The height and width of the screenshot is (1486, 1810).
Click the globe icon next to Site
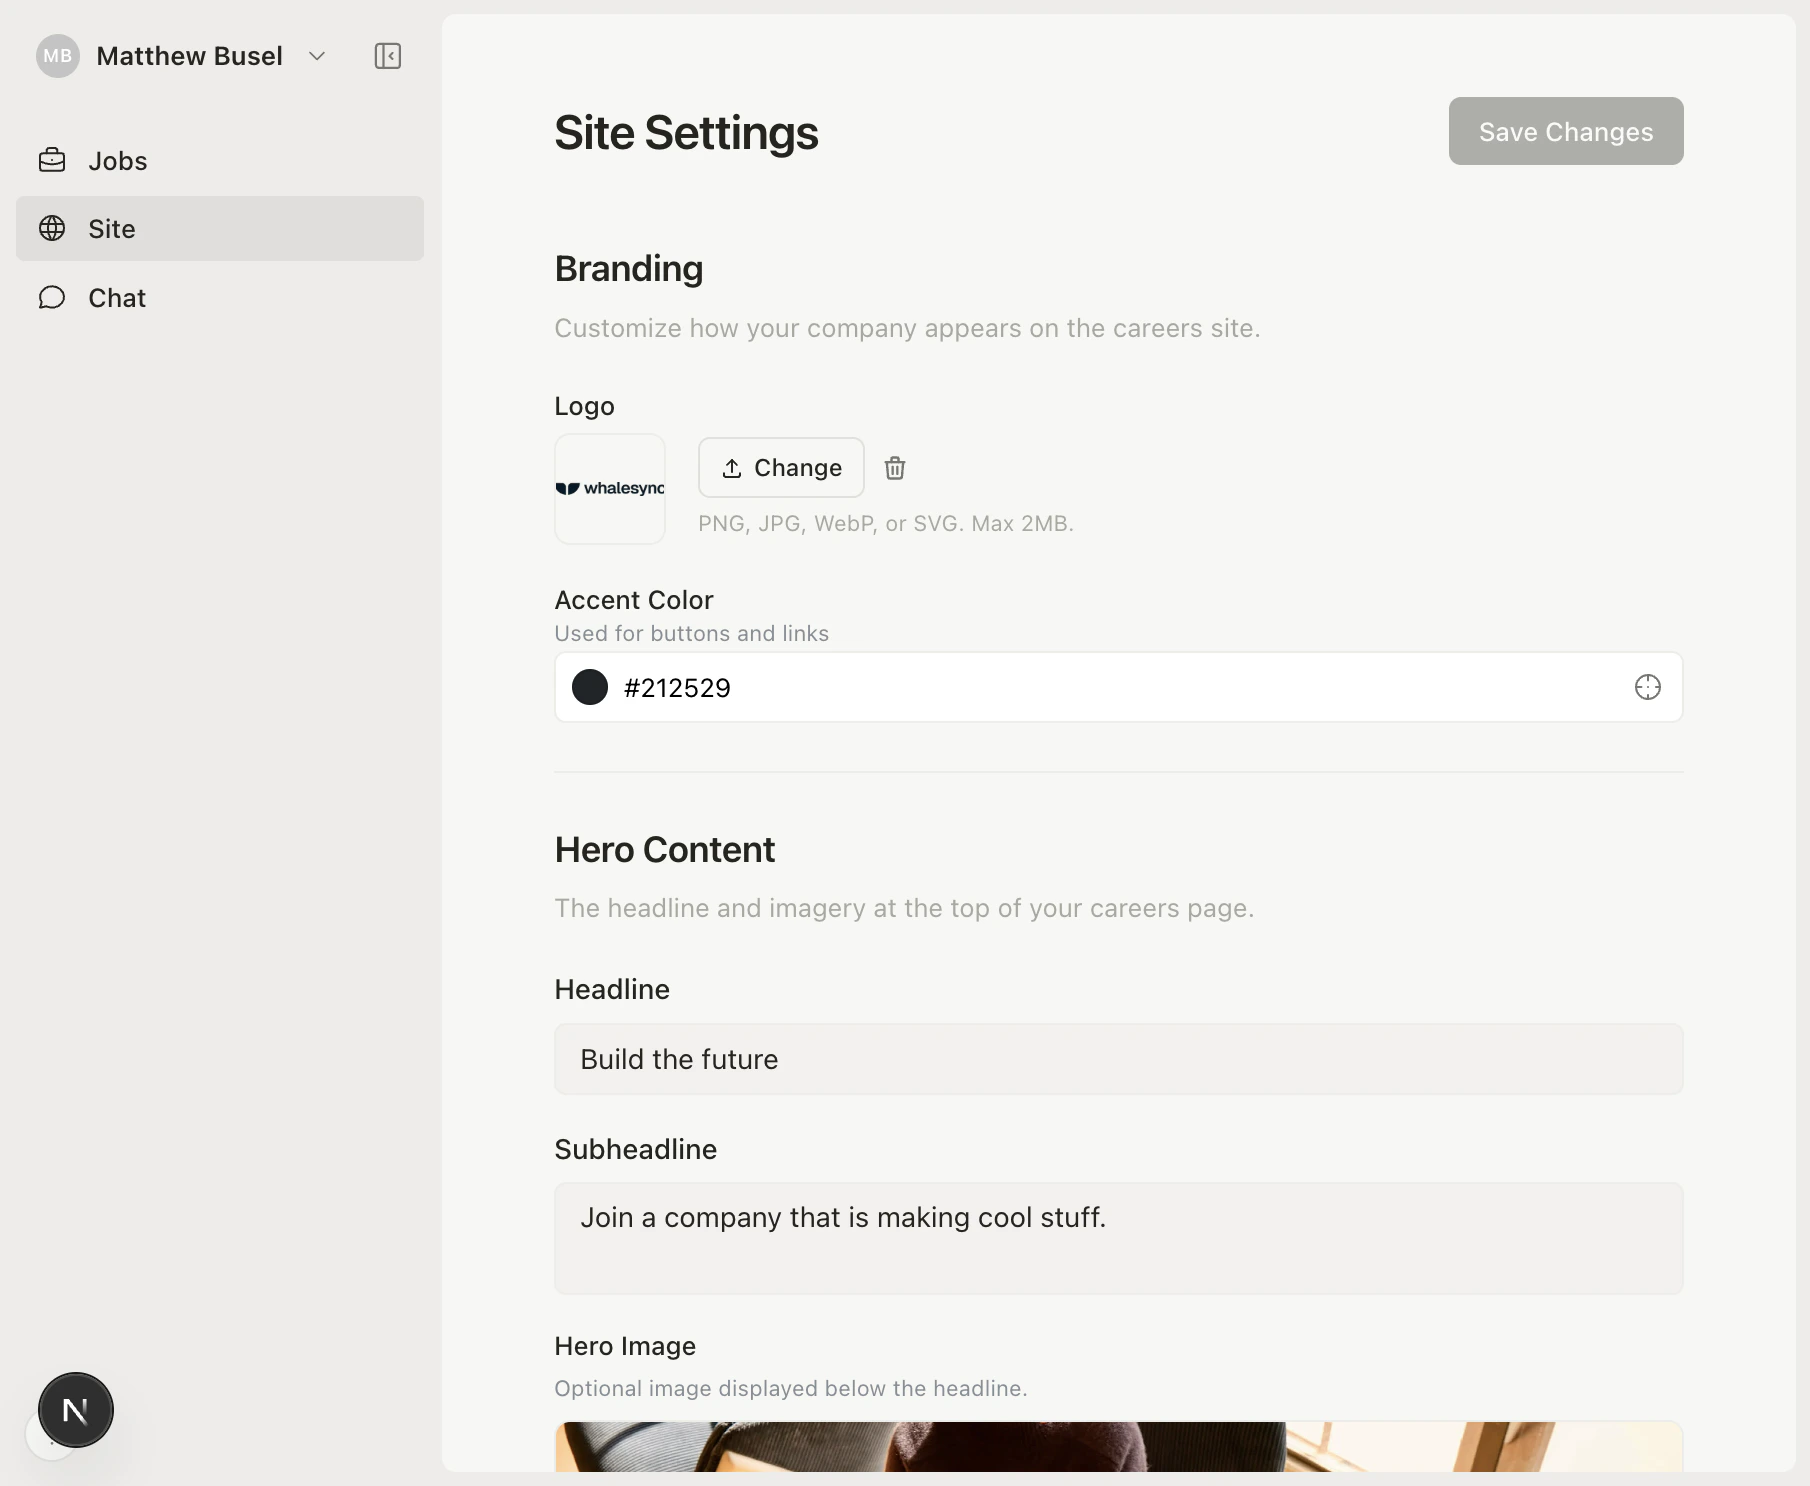point(53,228)
